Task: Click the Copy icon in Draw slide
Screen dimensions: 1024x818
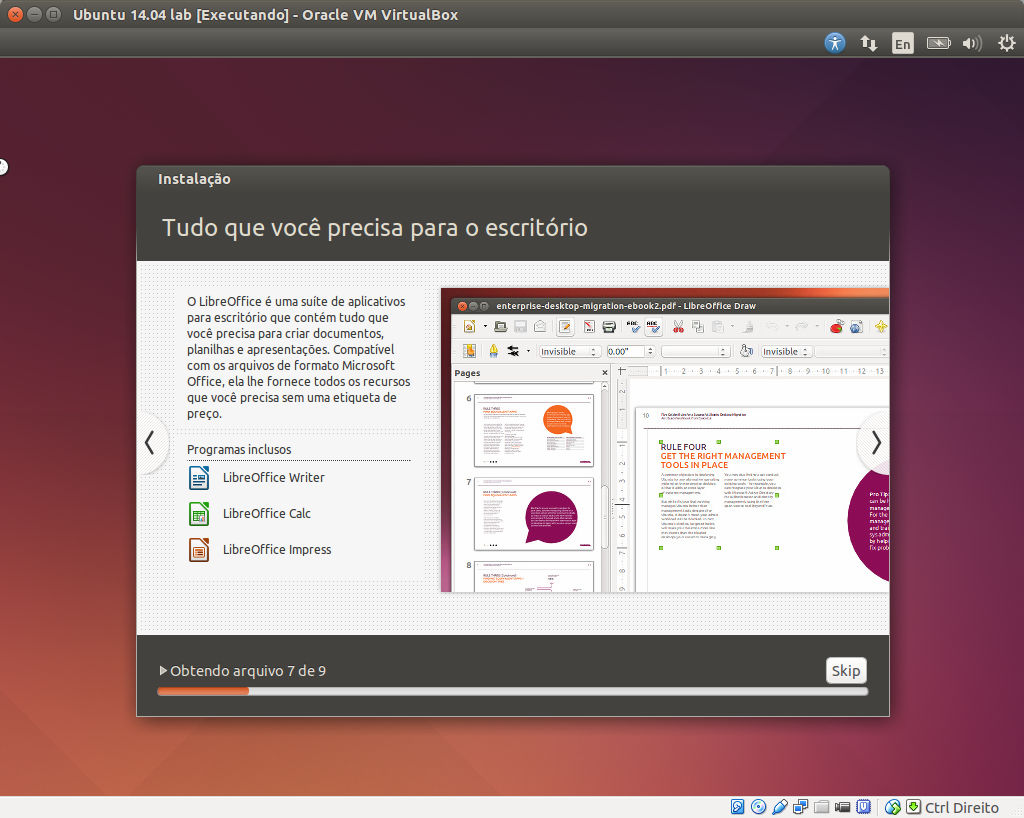Action: (x=697, y=326)
